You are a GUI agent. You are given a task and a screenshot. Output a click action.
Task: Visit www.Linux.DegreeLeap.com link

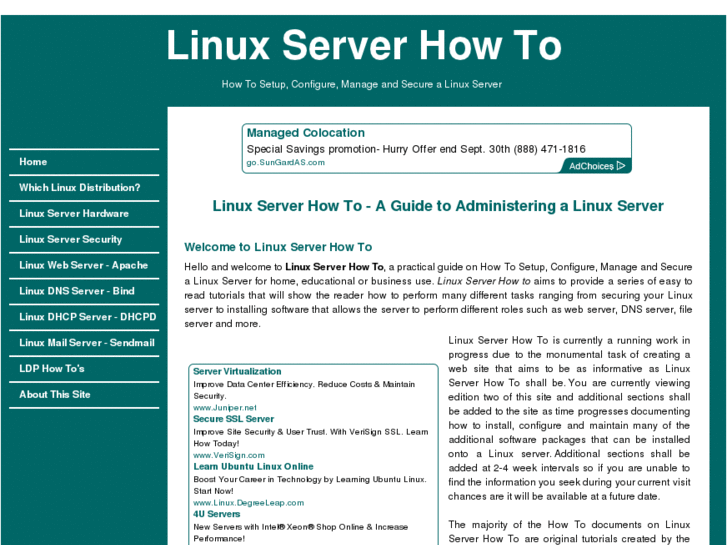249,503
